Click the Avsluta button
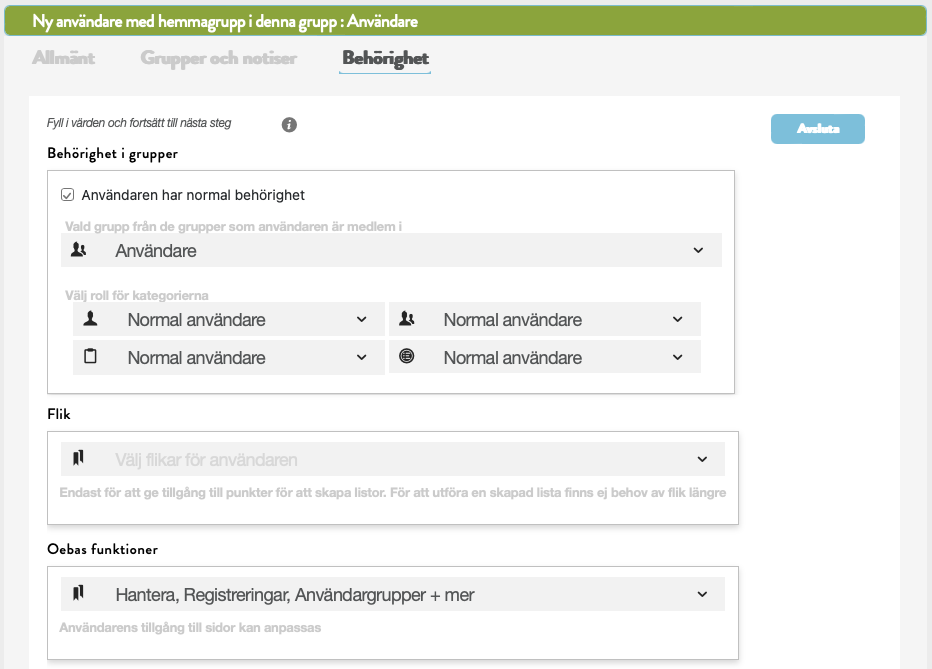Image resolution: width=932 pixels, height=669 pixels. pyautogui.click(x=817, y=129)
